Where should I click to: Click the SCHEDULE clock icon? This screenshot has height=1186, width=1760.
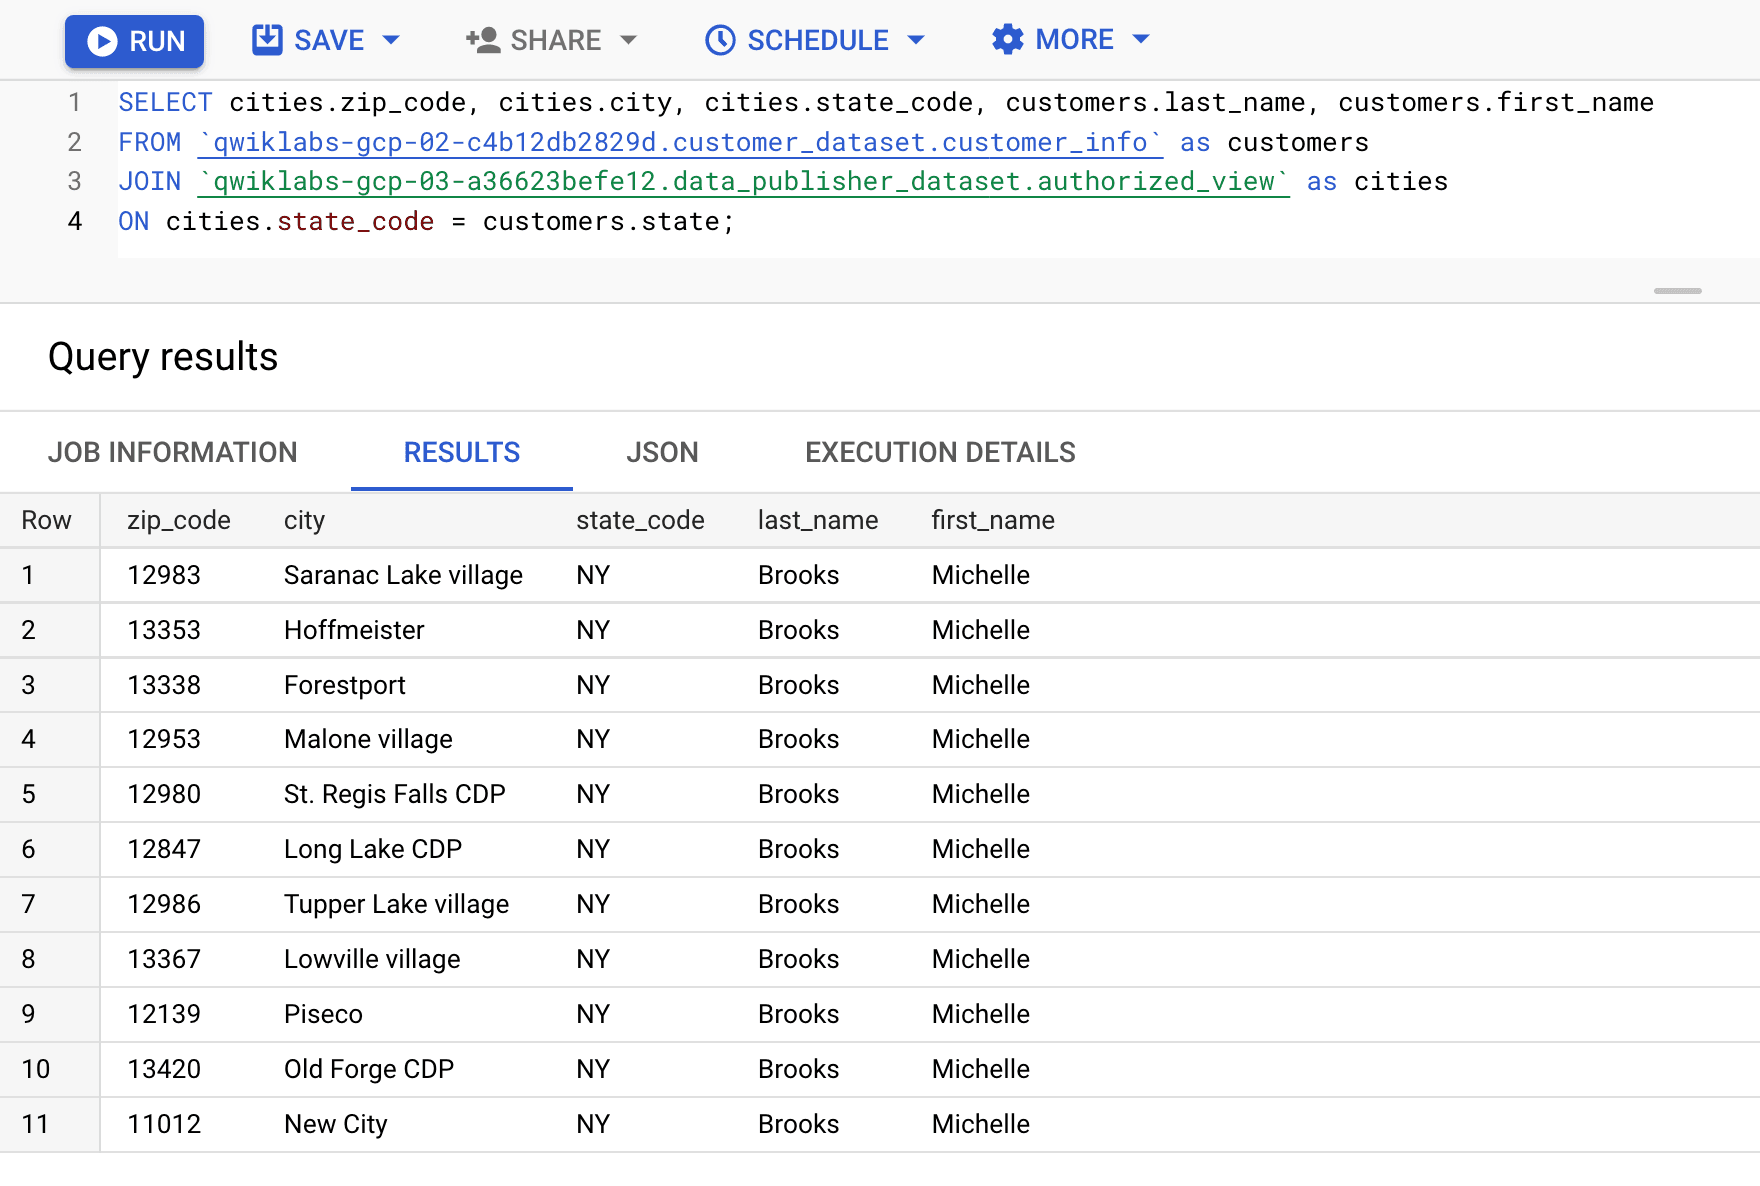[720, 40]
